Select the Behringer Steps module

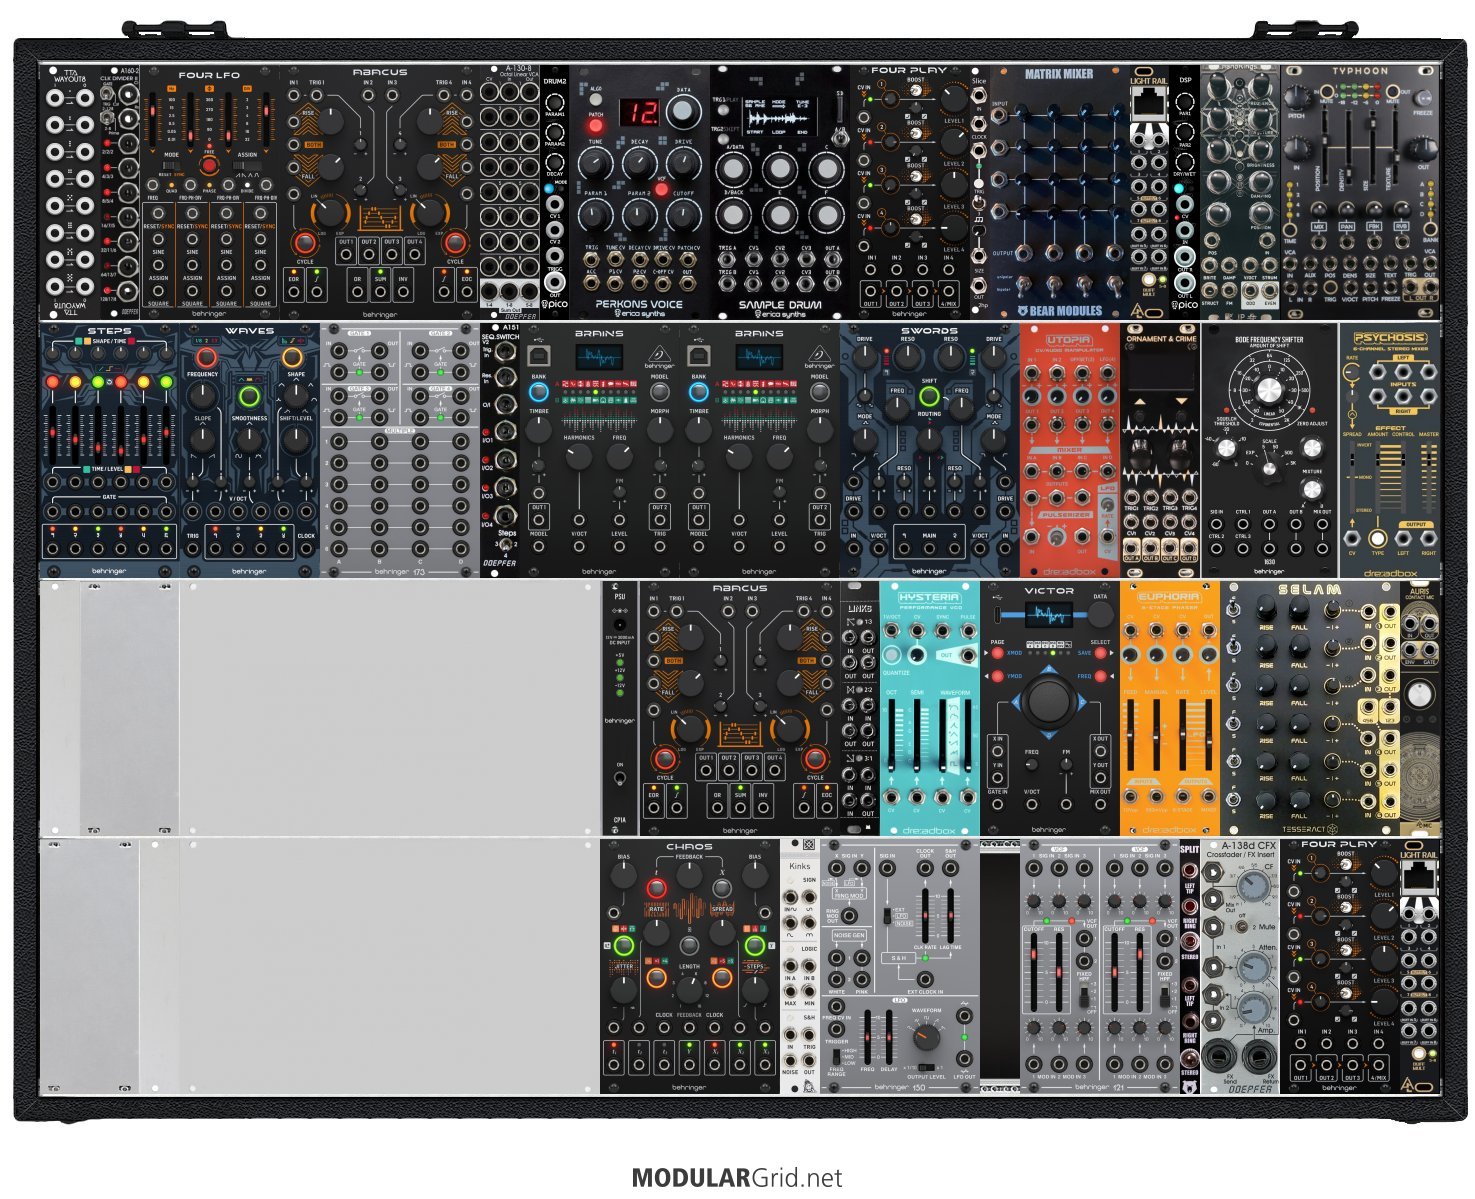point(109,449)
